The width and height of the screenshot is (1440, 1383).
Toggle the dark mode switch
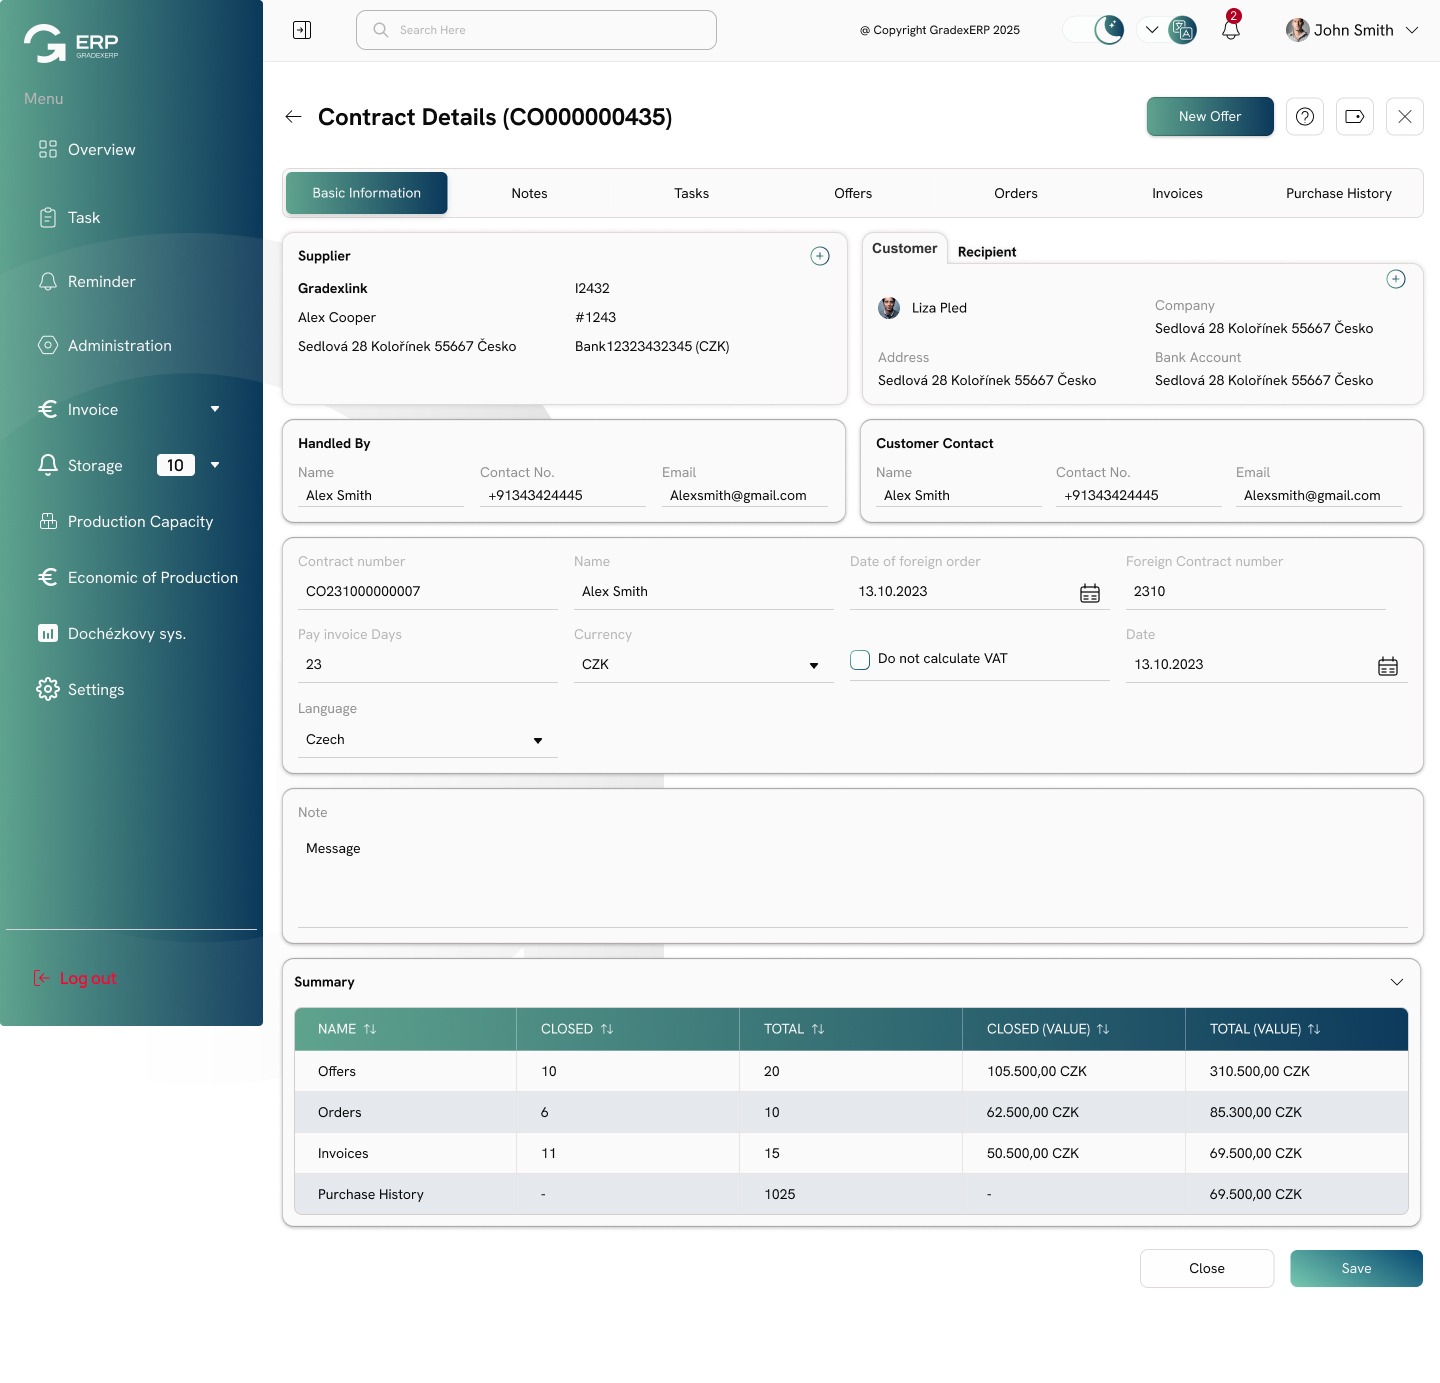coord(1093,30)
